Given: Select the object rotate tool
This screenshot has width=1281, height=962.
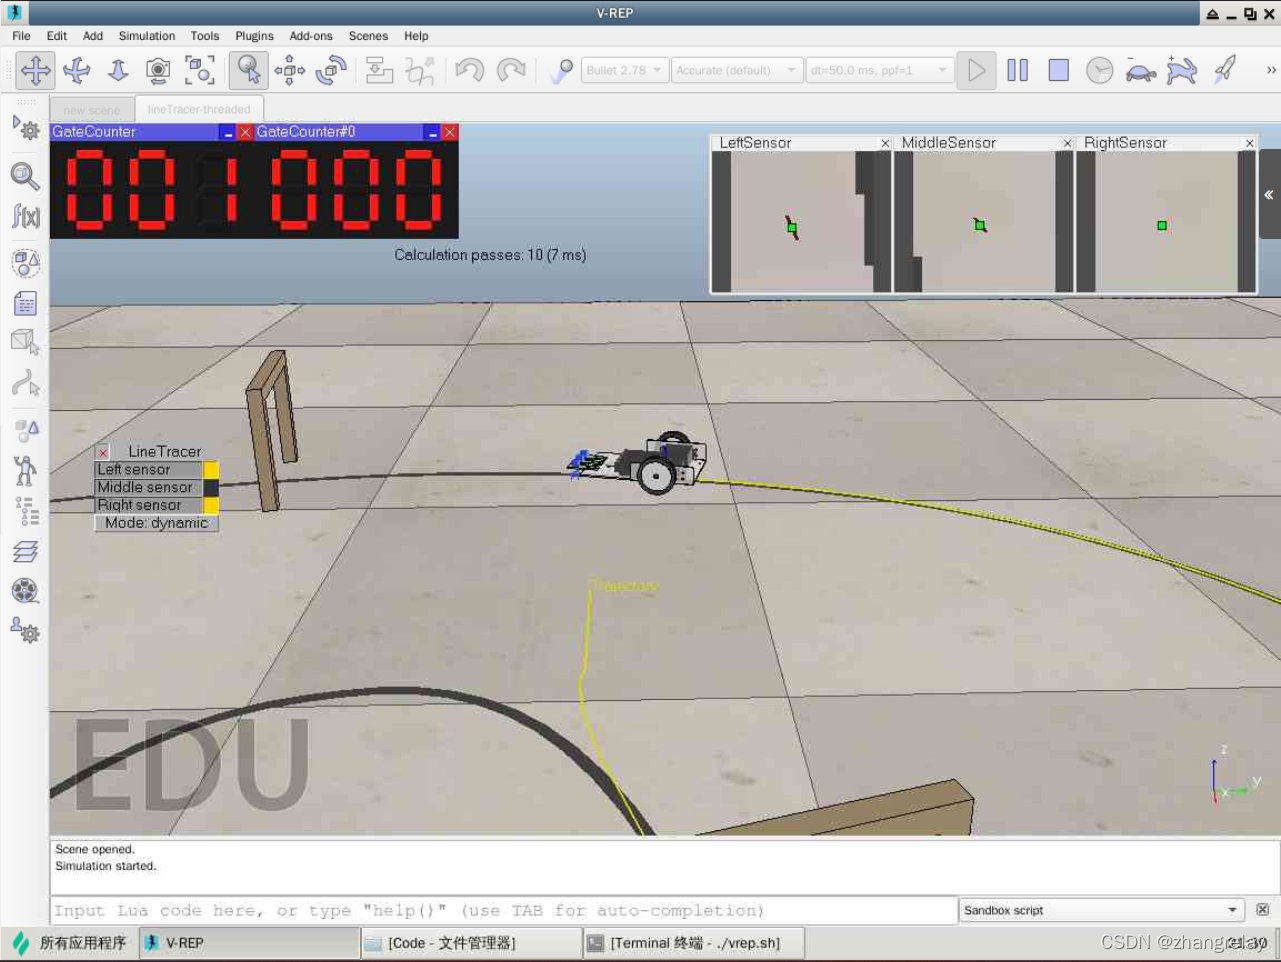Looking at the screenshot, I should (331, 70).
